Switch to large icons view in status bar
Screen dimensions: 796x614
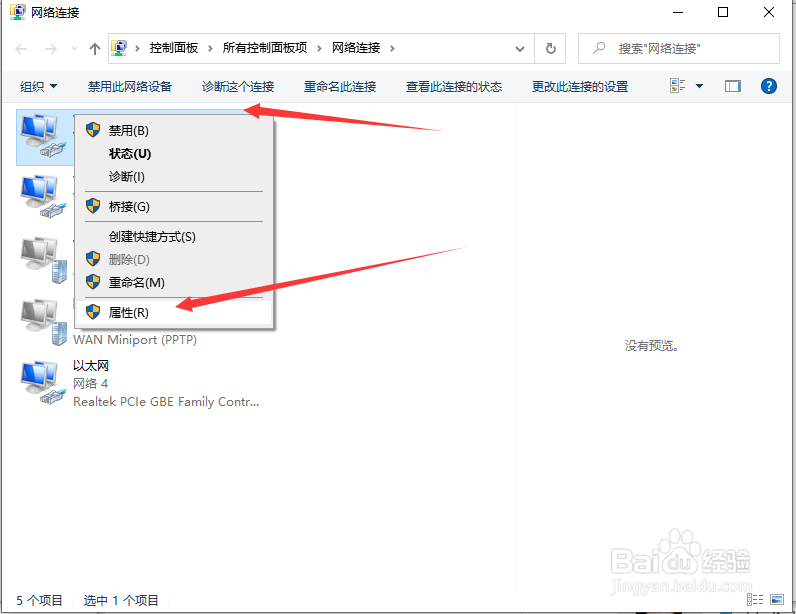tap(777, 600)
